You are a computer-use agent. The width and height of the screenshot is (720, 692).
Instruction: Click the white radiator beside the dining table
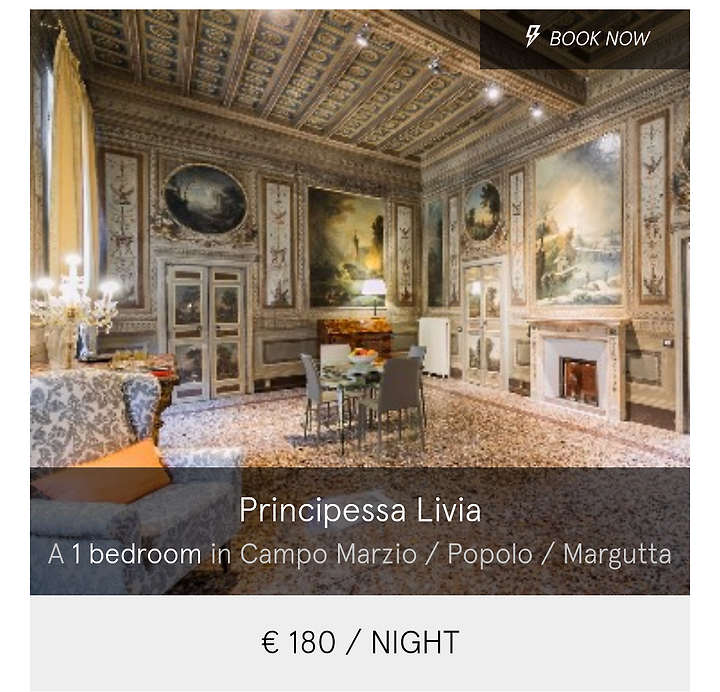(x=434, y=346)
